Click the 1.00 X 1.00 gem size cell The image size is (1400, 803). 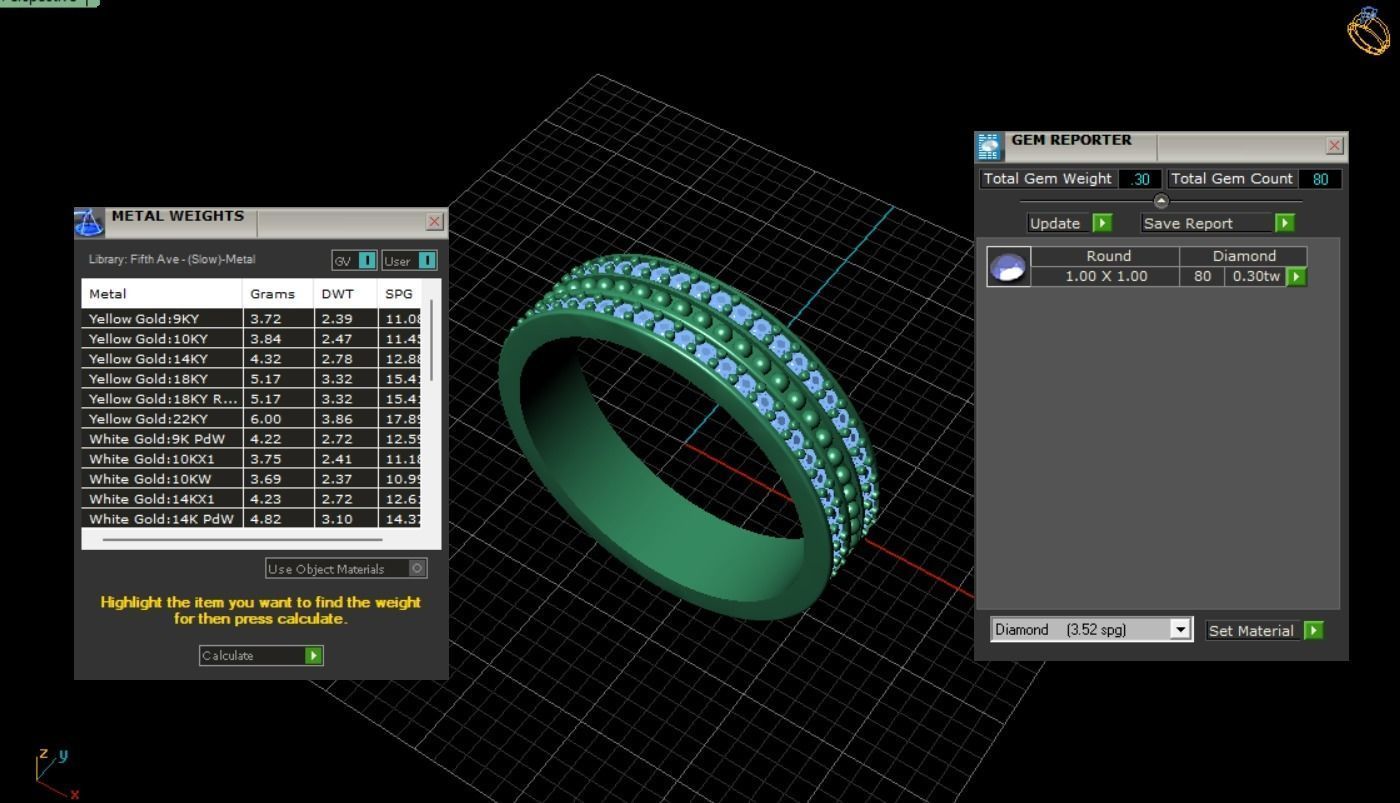click(x=1105, y=276)
